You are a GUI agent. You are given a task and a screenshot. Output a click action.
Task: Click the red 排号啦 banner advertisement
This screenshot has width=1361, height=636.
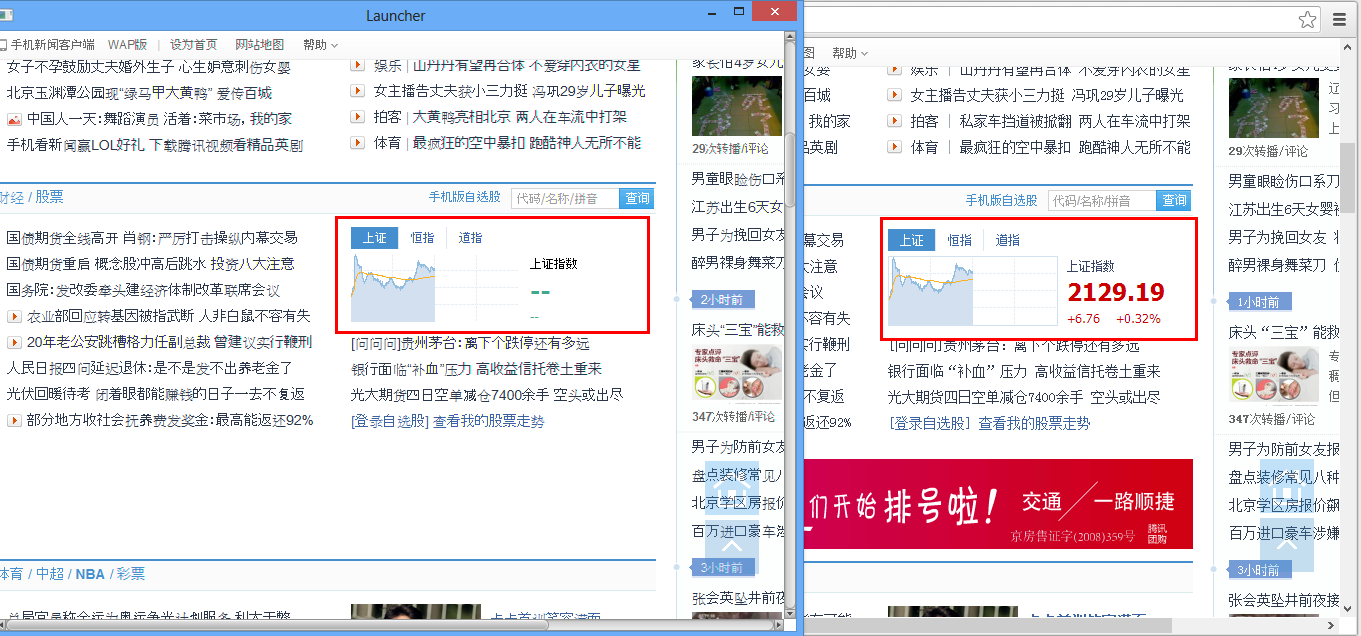998,504
